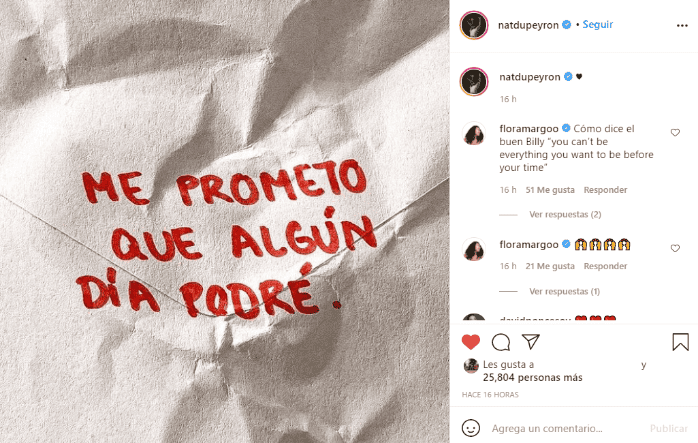The height and width of the screenshot is (443, 698).
Task: Reply to the Billy quote comment
Action: pos(605,190)
